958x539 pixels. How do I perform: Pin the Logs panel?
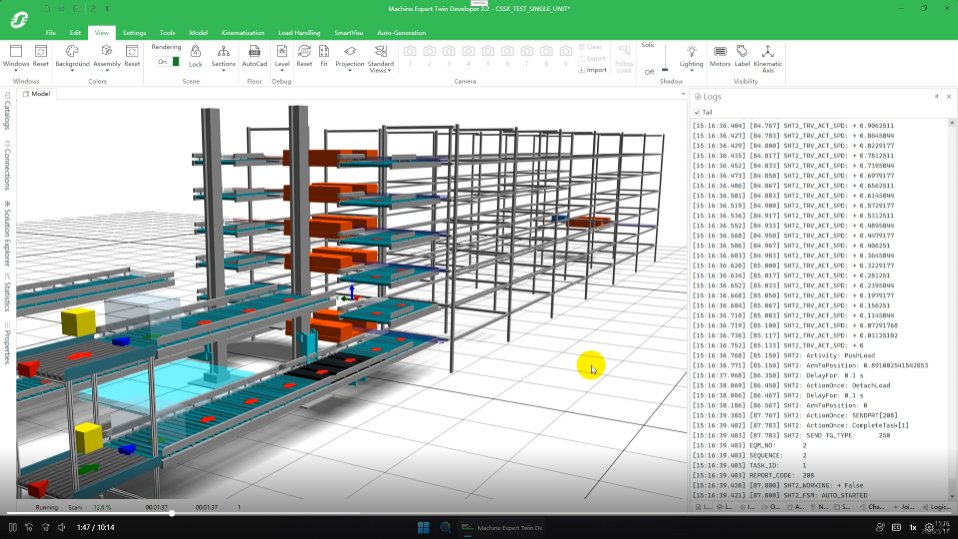tap(936, 96)
